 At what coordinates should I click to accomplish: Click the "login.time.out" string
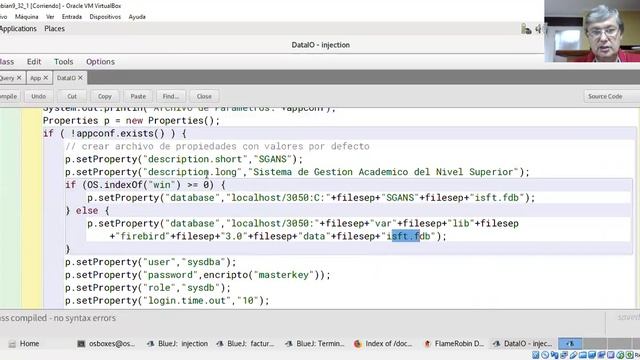point(187,301)
